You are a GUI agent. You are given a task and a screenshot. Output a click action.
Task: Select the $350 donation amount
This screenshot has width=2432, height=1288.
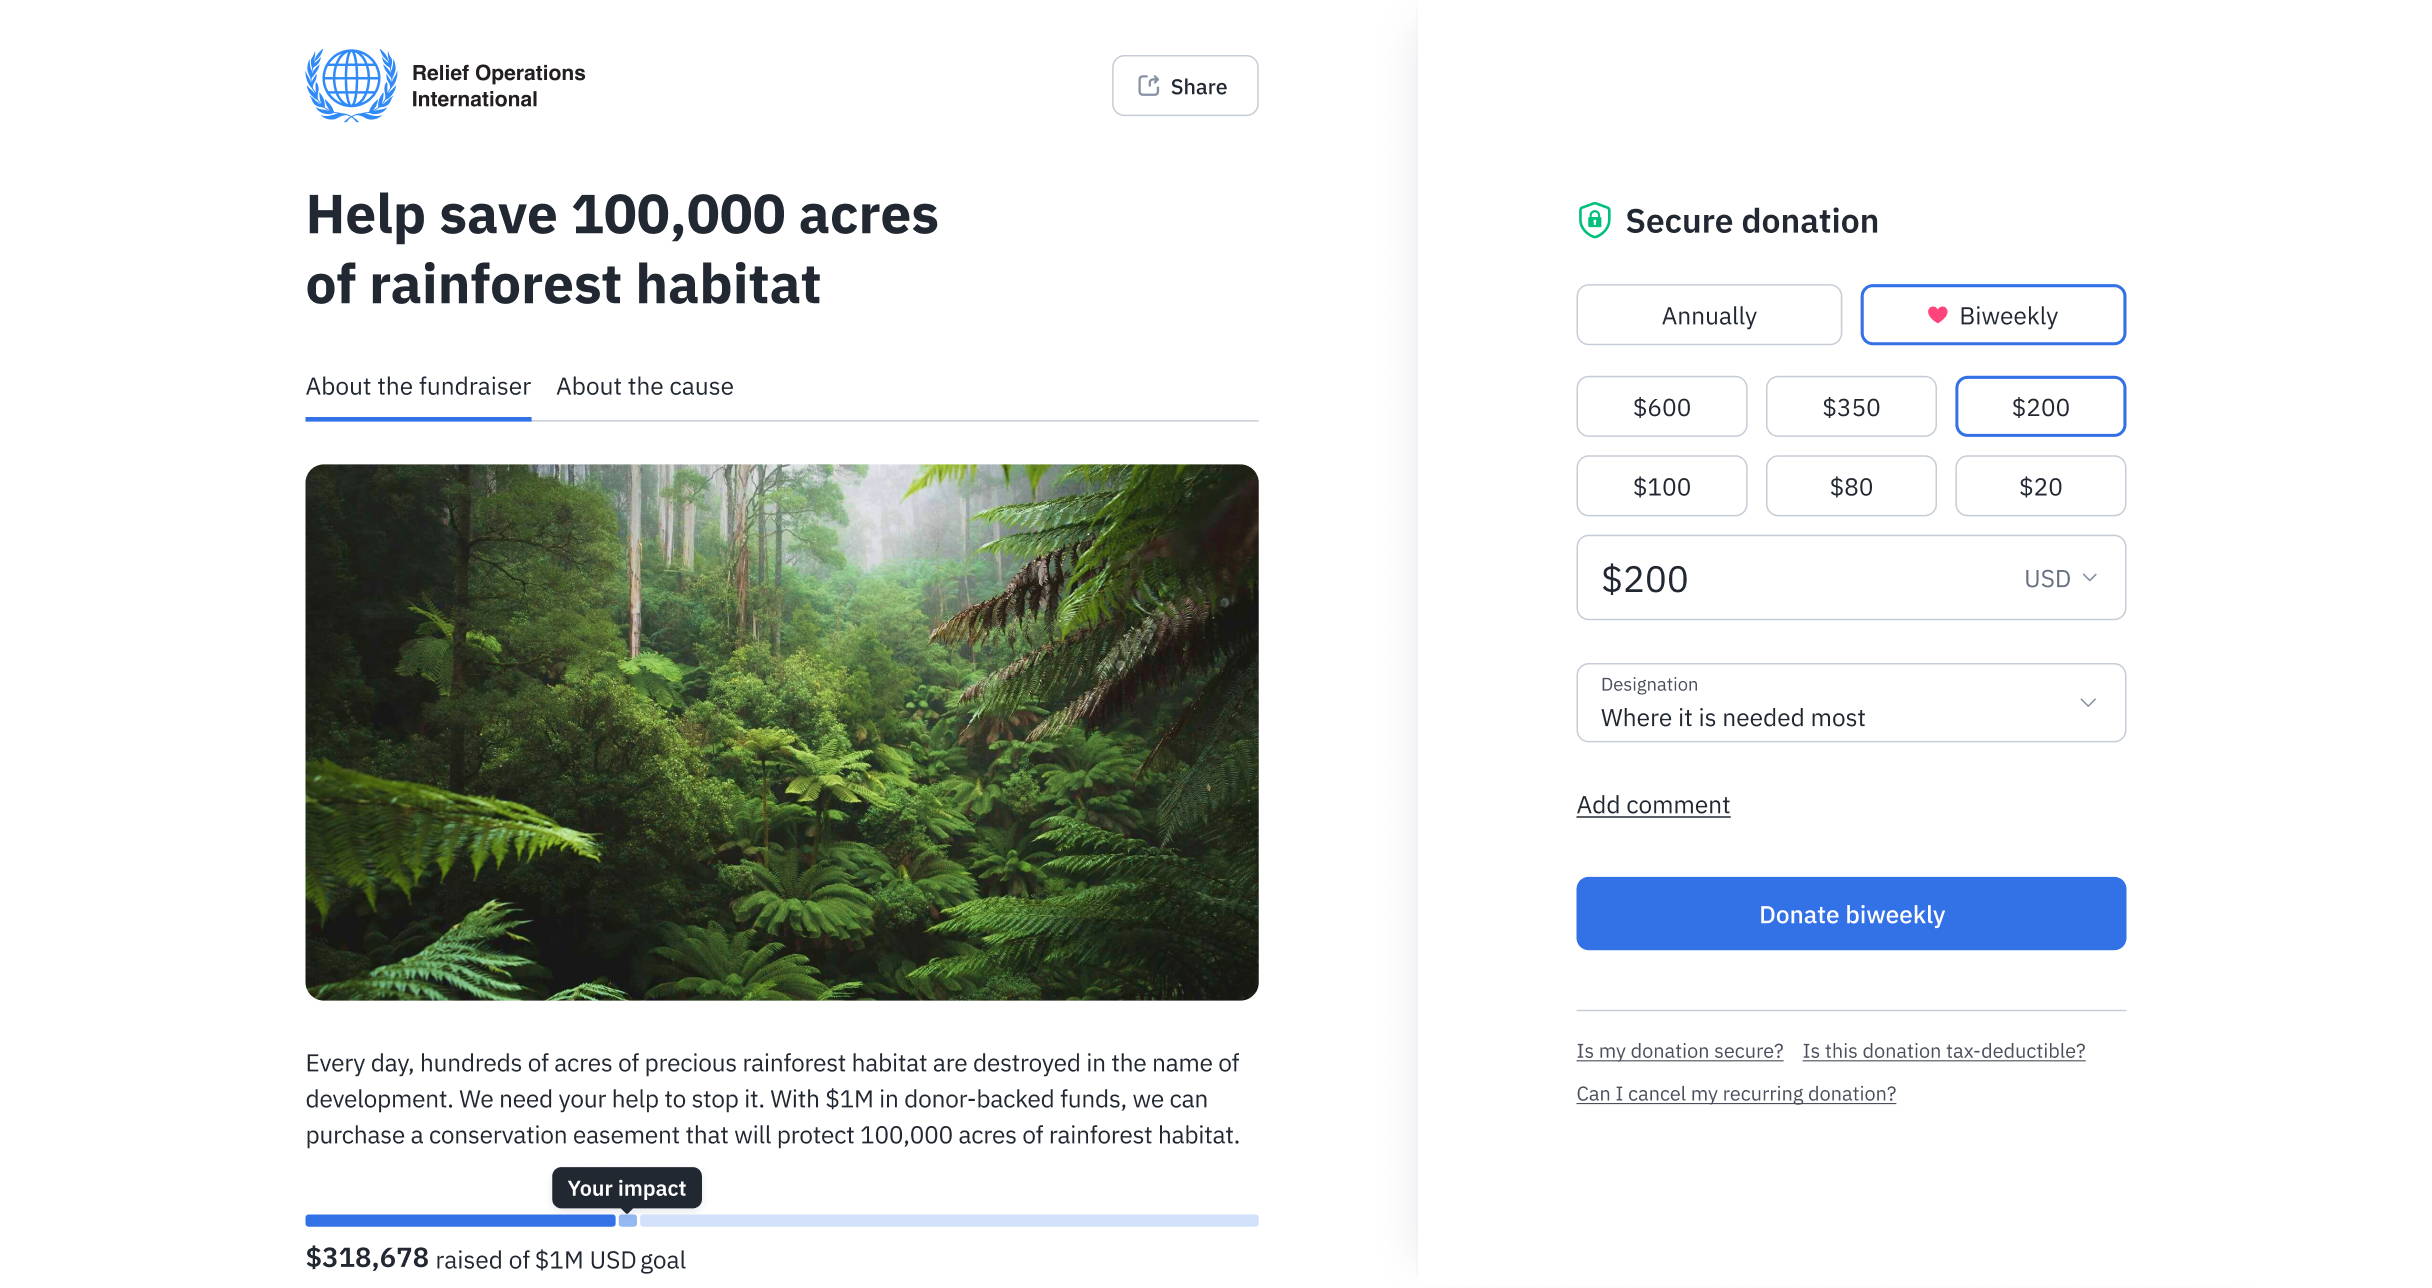click(1851, 406)
